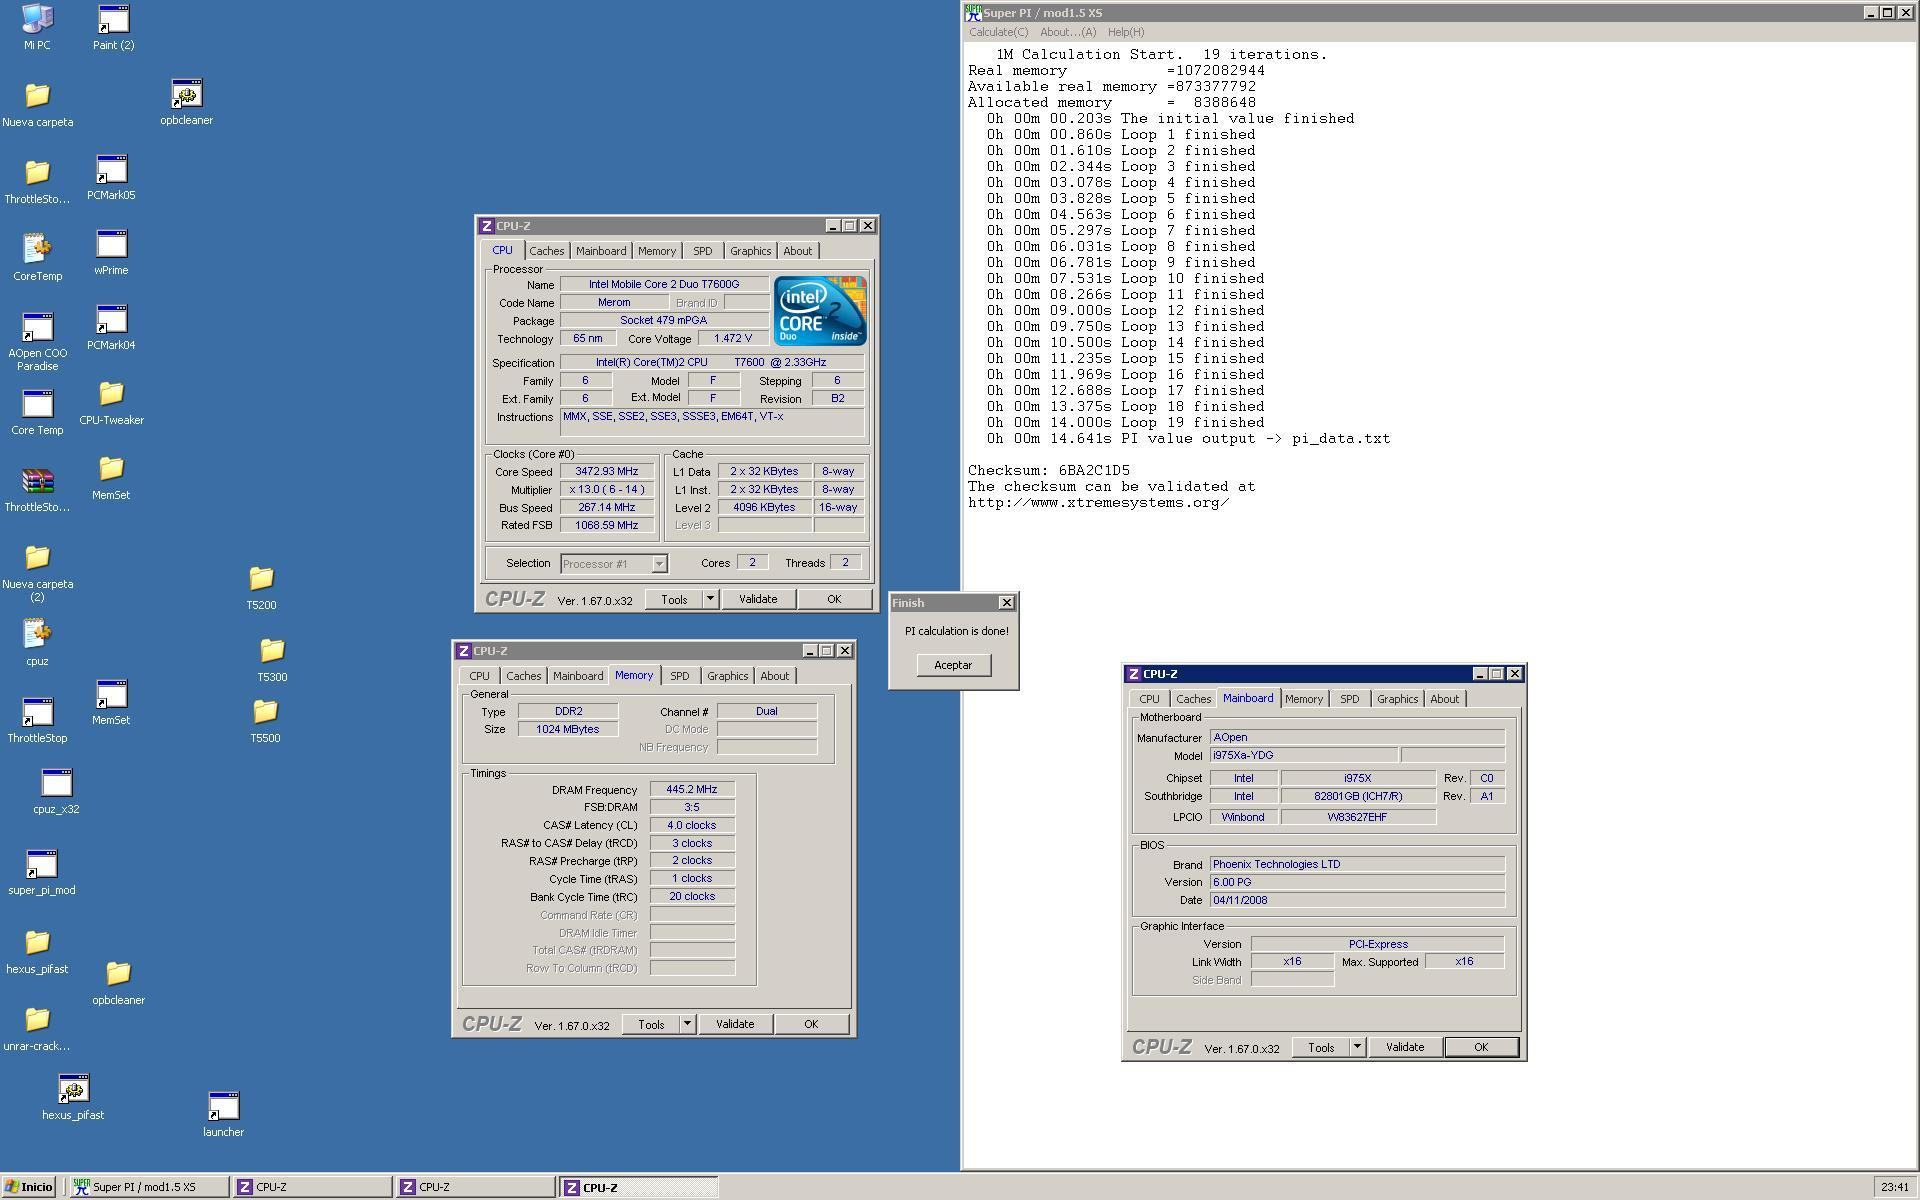This screenshot has width=1920, height=1200.
Task: Open the MemSet folder icon
Action: tap(111, 470)
